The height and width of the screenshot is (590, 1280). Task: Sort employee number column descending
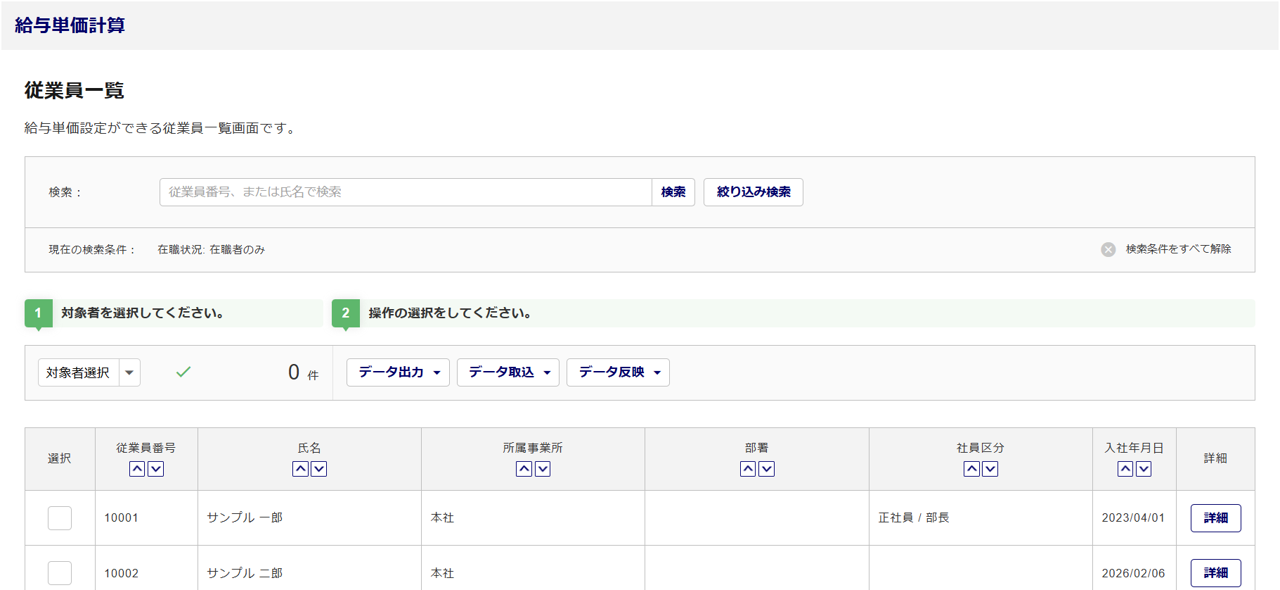coord(156,469)
